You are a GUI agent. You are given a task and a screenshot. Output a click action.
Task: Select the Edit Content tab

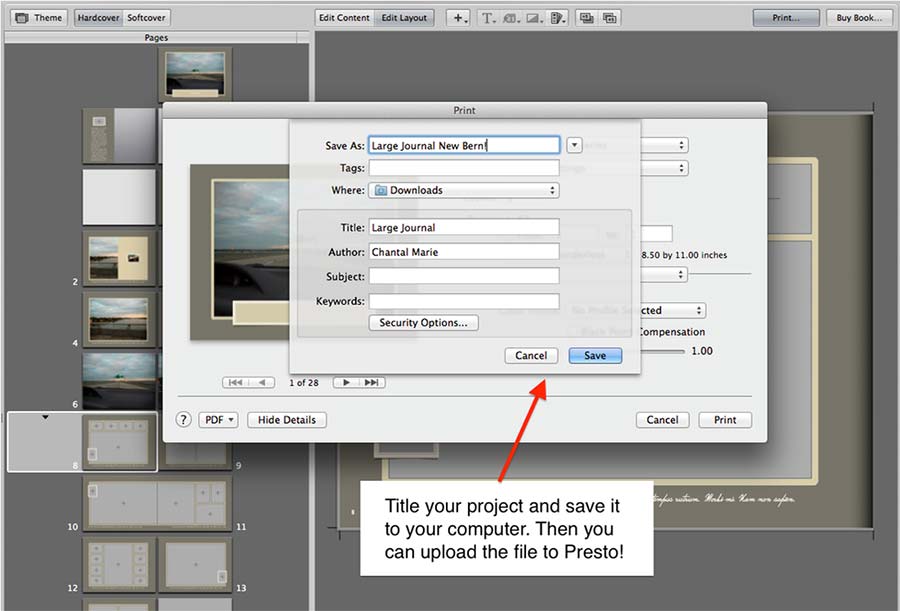pyautogui.click(x=344, y=18)
